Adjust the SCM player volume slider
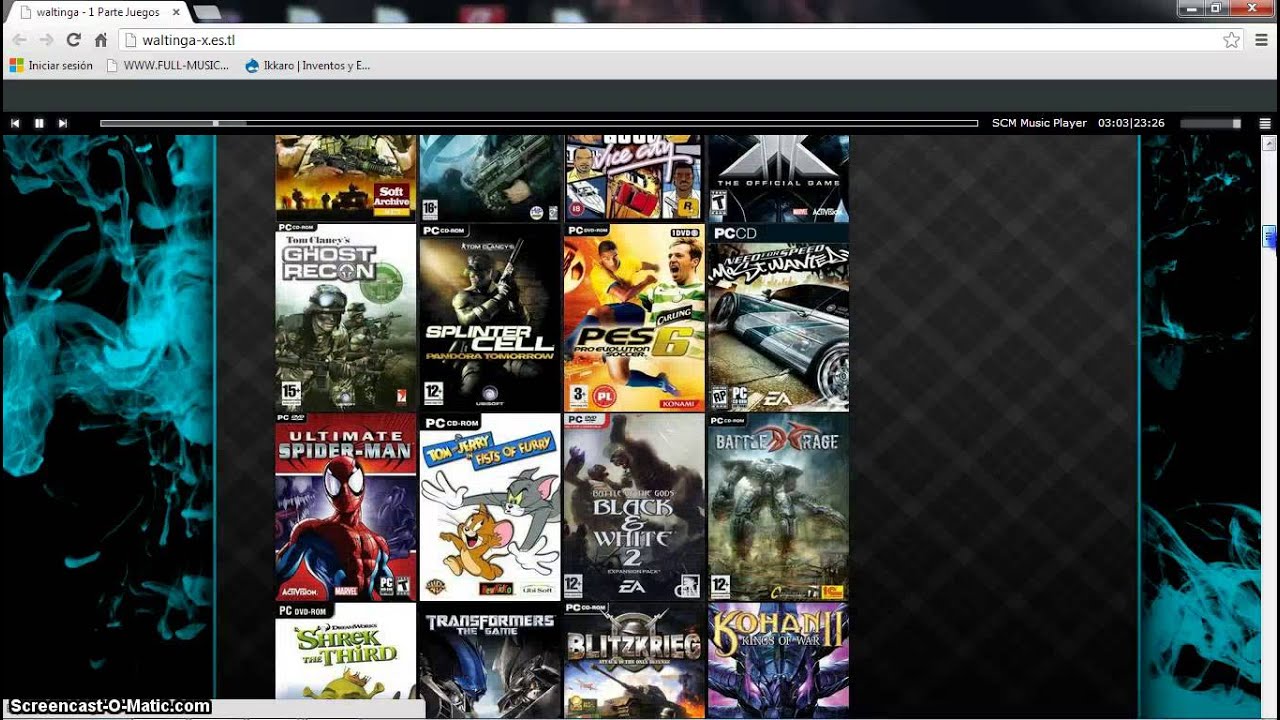The width and height of the screenshot is (1280, 720). pos(1211,123)
